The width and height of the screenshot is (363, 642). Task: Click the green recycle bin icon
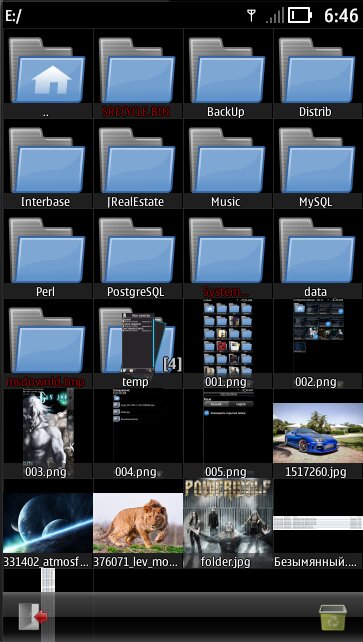pyautogui.click(x=333, y=617)
